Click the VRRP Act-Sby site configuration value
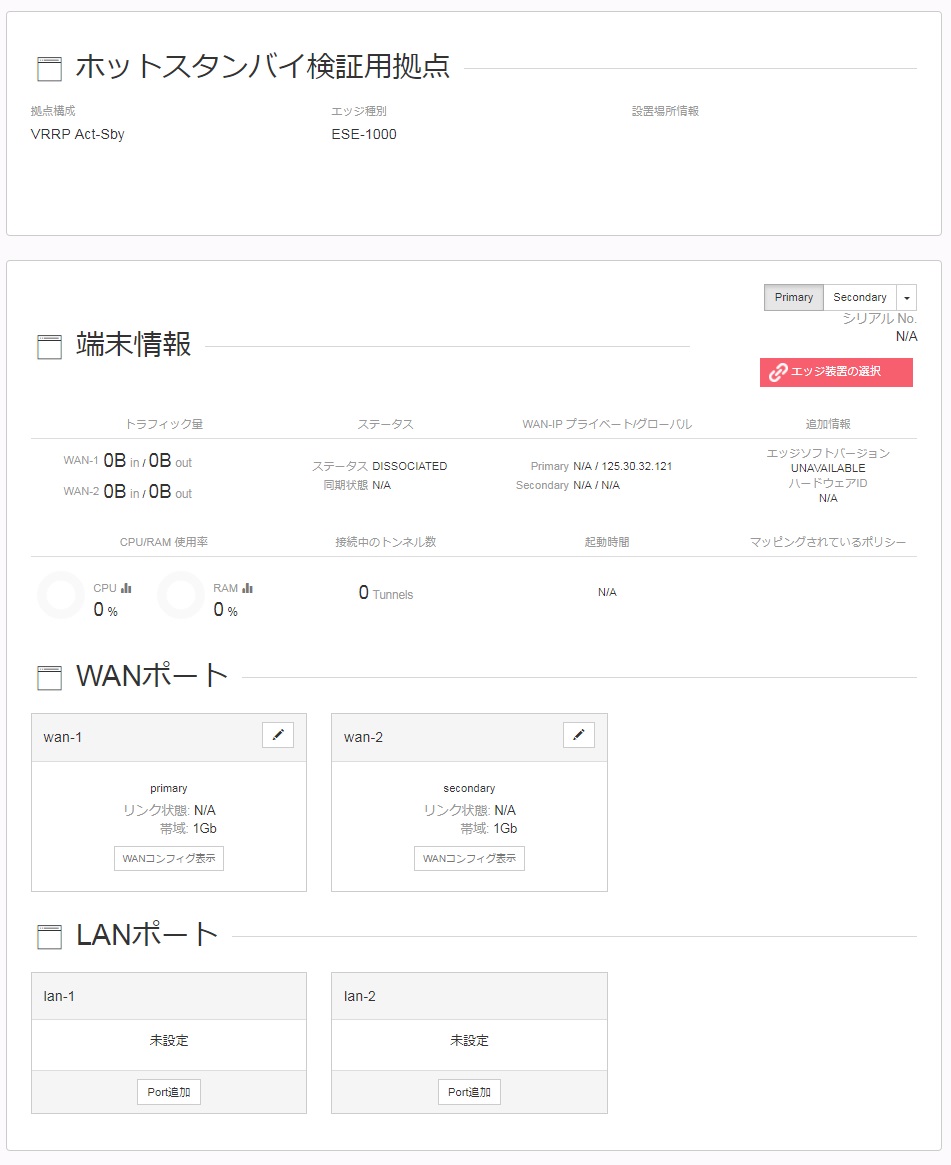 click(x=77, y=134)
